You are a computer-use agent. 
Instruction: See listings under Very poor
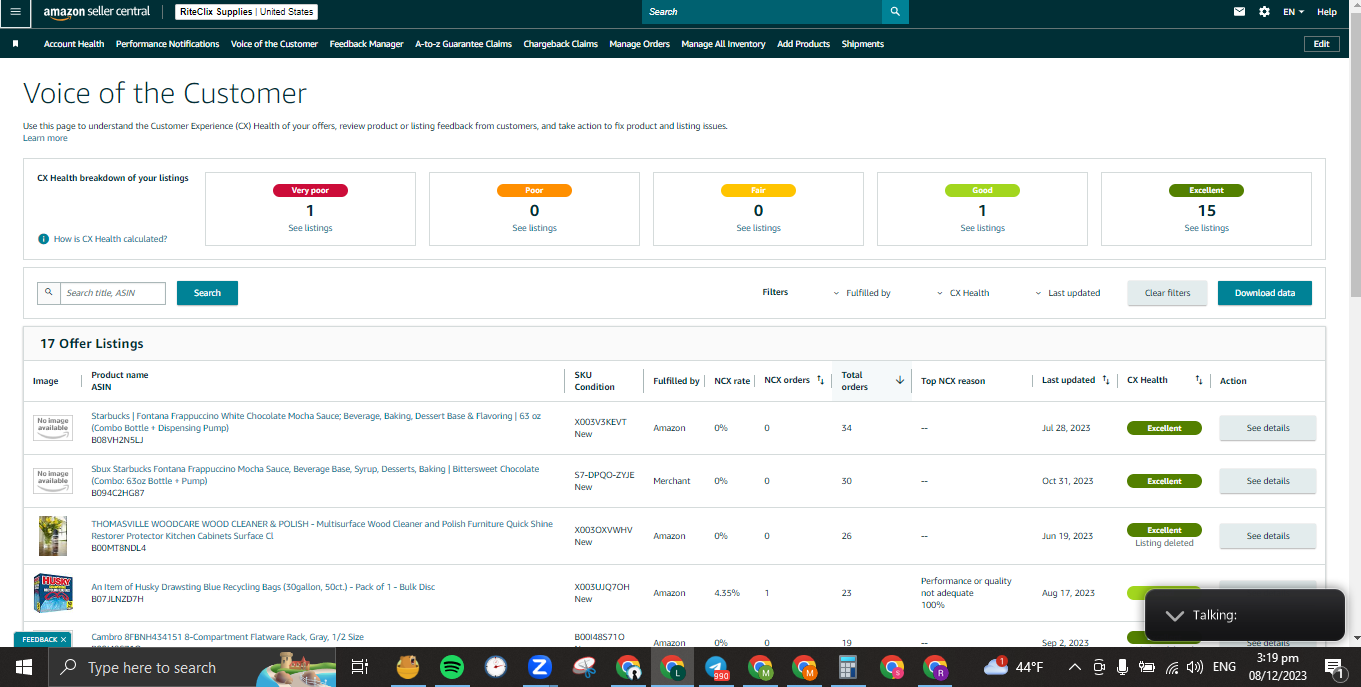310,228
